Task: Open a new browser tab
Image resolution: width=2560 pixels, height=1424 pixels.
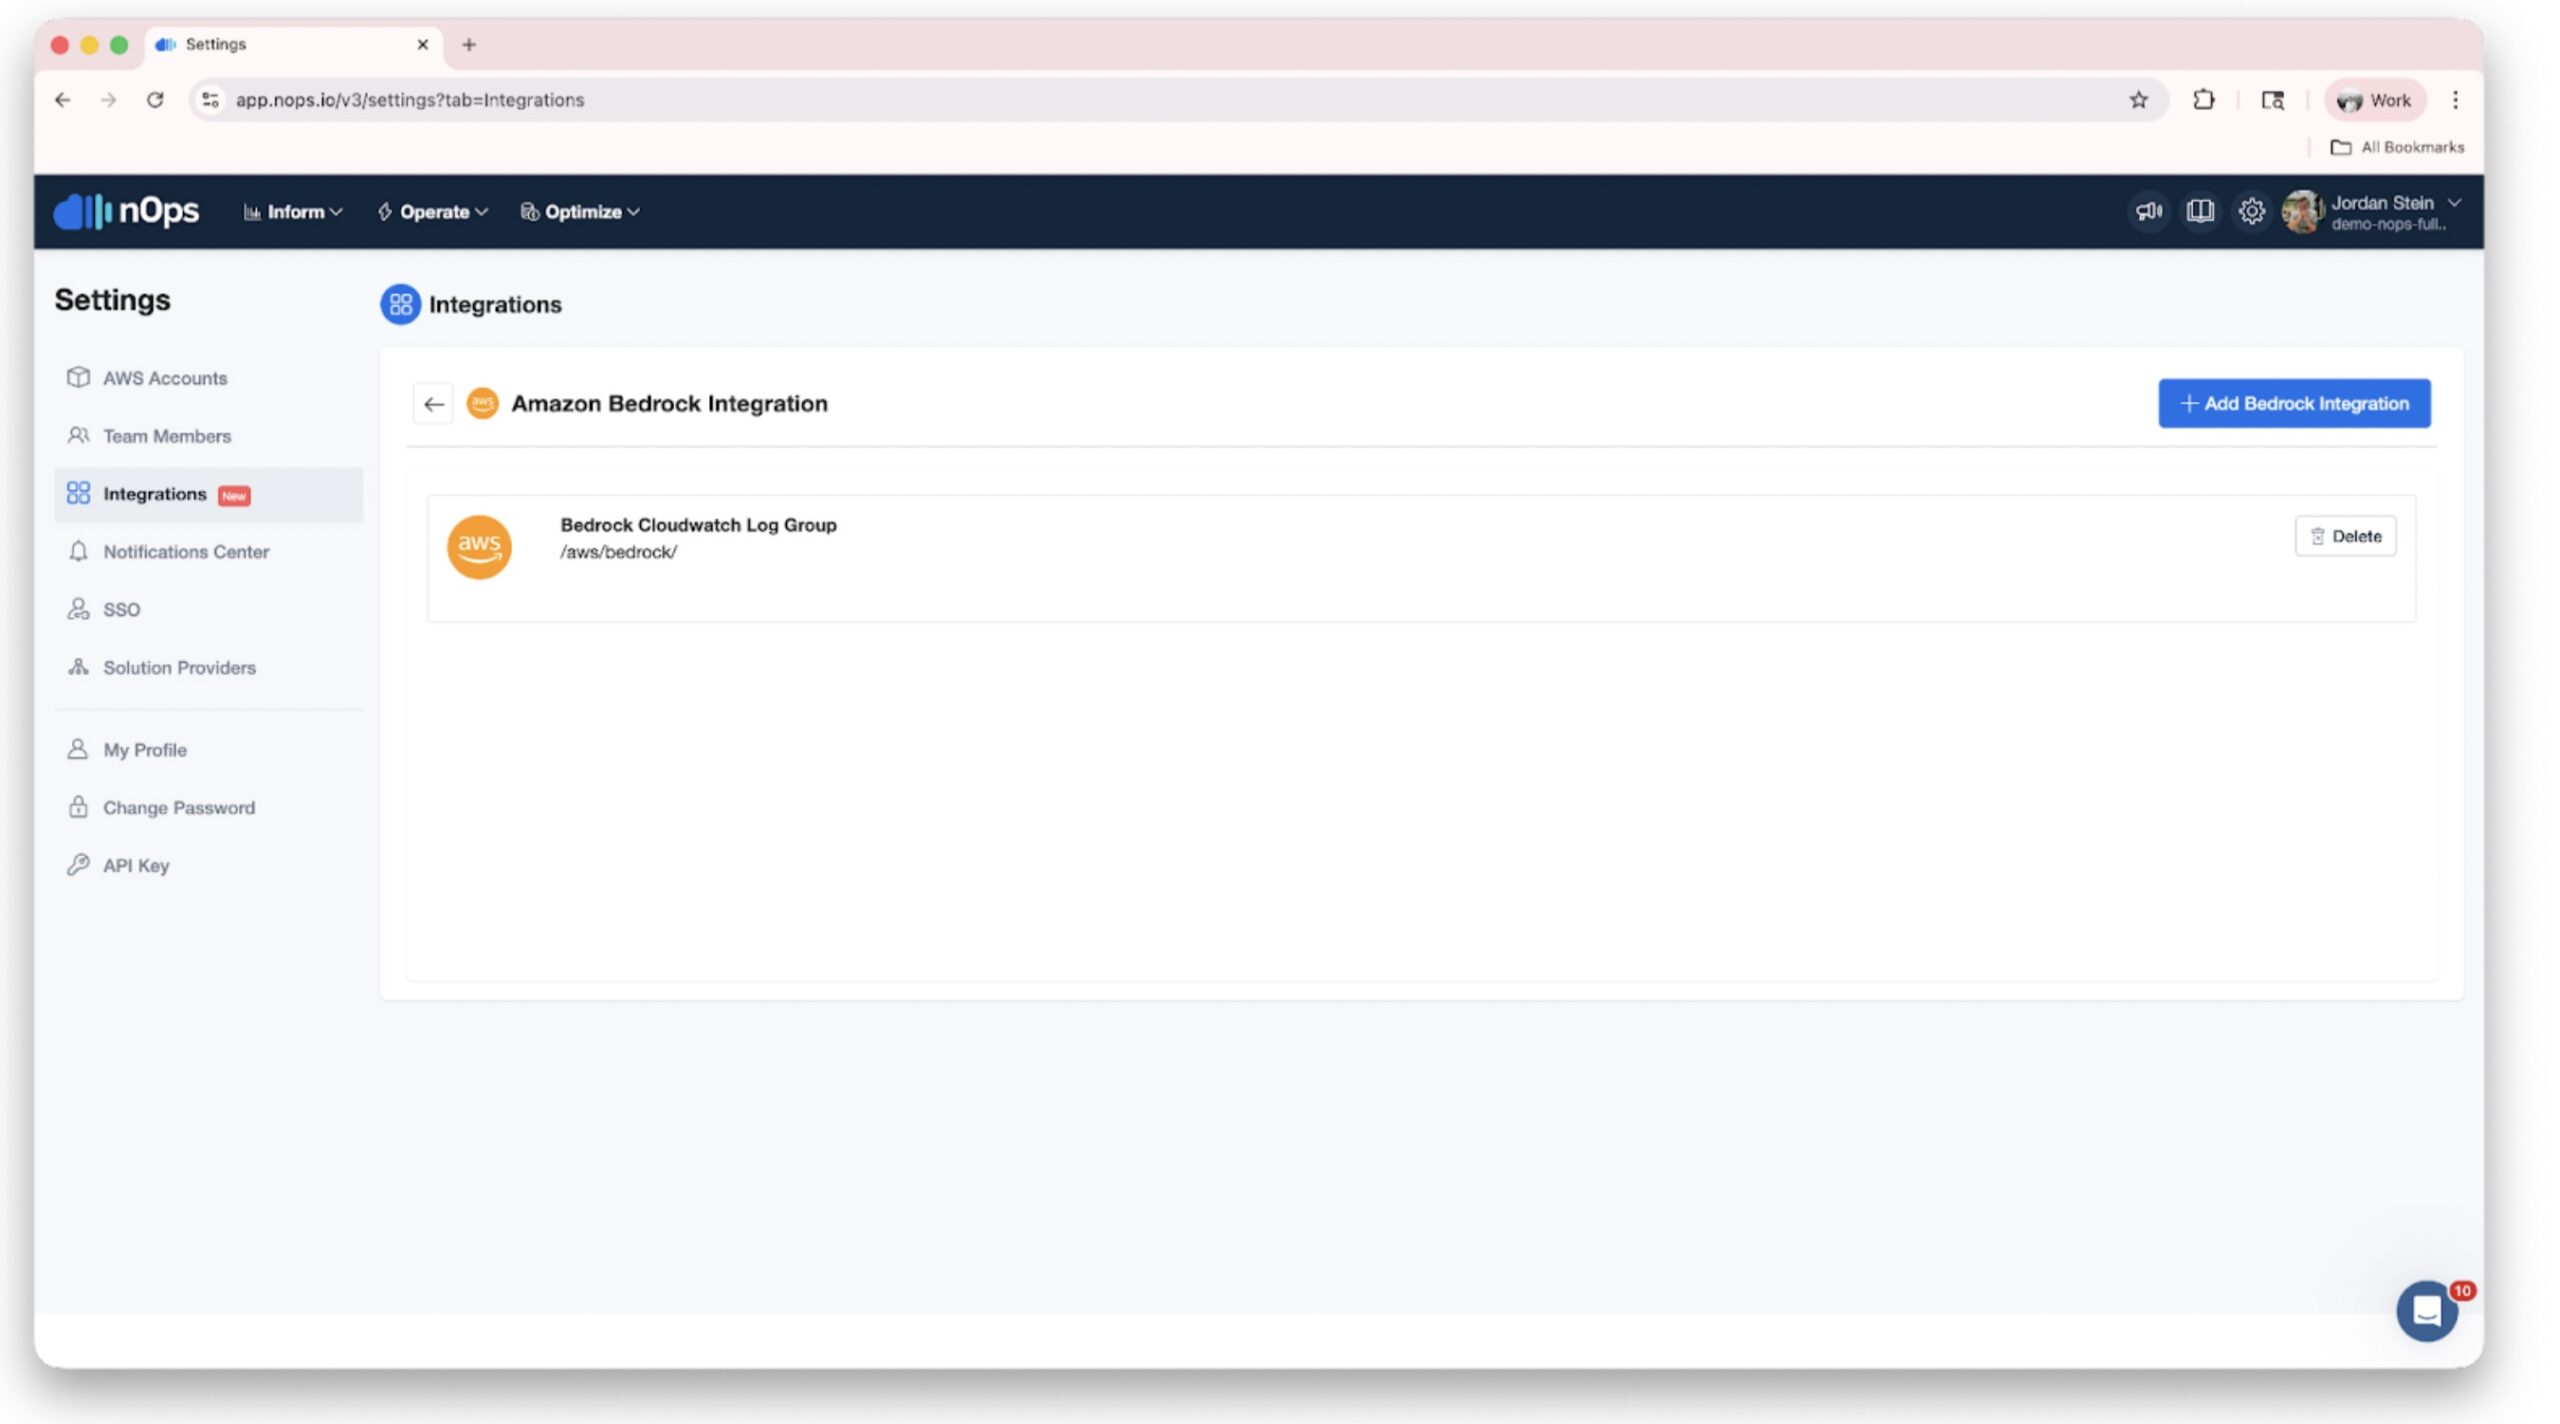Action: click(469, 45)
